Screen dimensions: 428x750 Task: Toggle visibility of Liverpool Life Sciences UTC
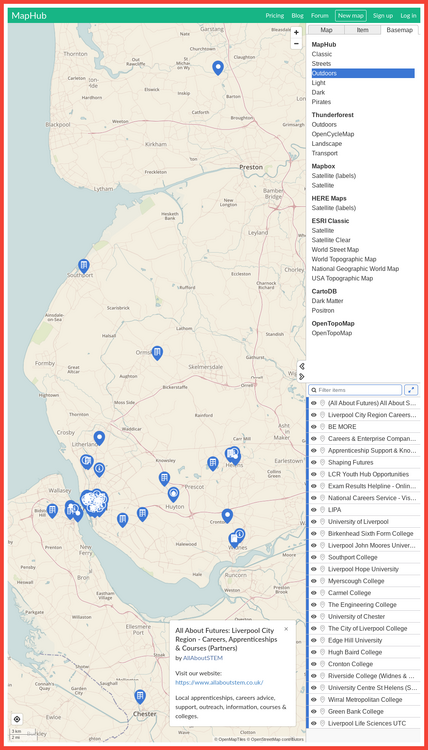314,724
